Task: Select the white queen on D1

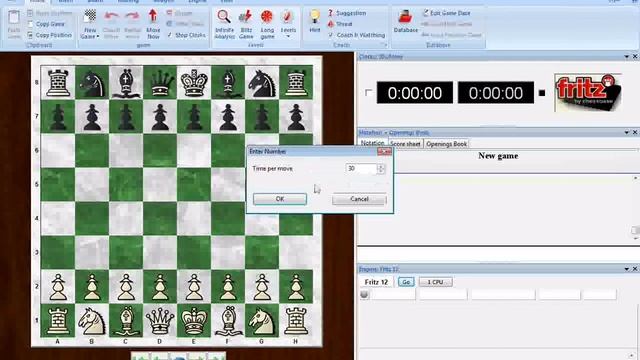Action: pos(160,320)
